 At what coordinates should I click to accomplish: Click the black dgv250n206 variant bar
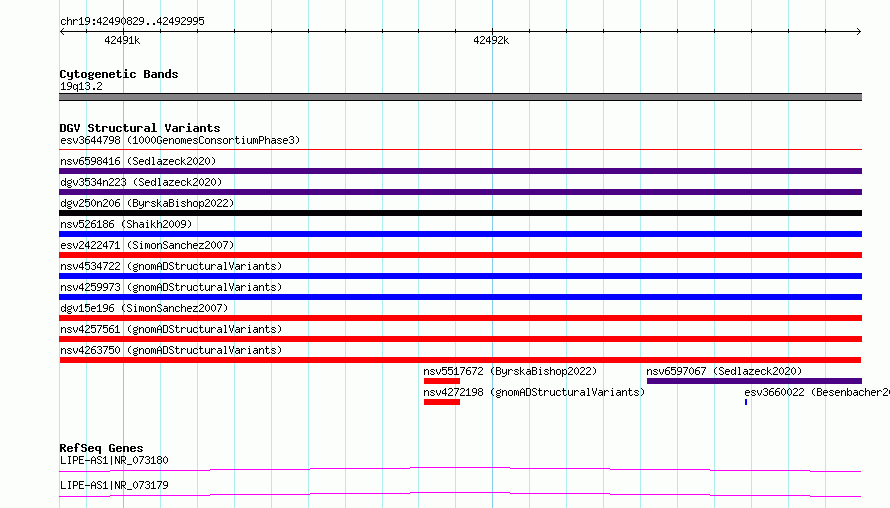pyautogui.click(x=460, y=213)
